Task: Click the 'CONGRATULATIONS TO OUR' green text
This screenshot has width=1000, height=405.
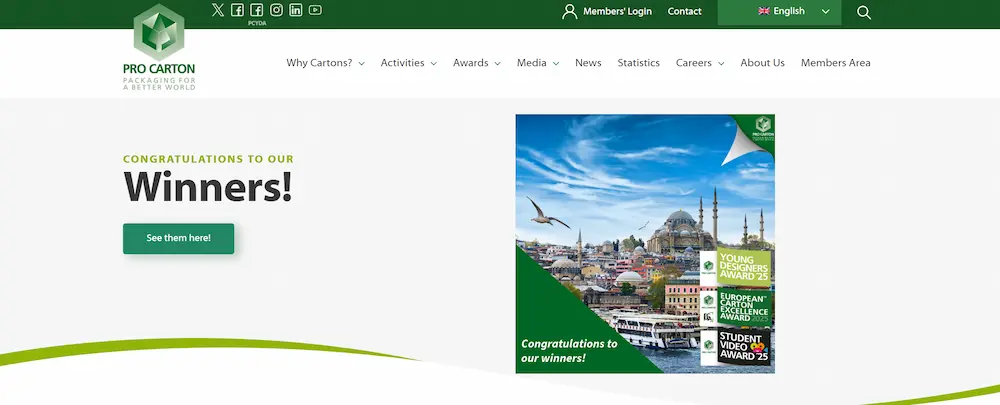Action: point(209,159)
